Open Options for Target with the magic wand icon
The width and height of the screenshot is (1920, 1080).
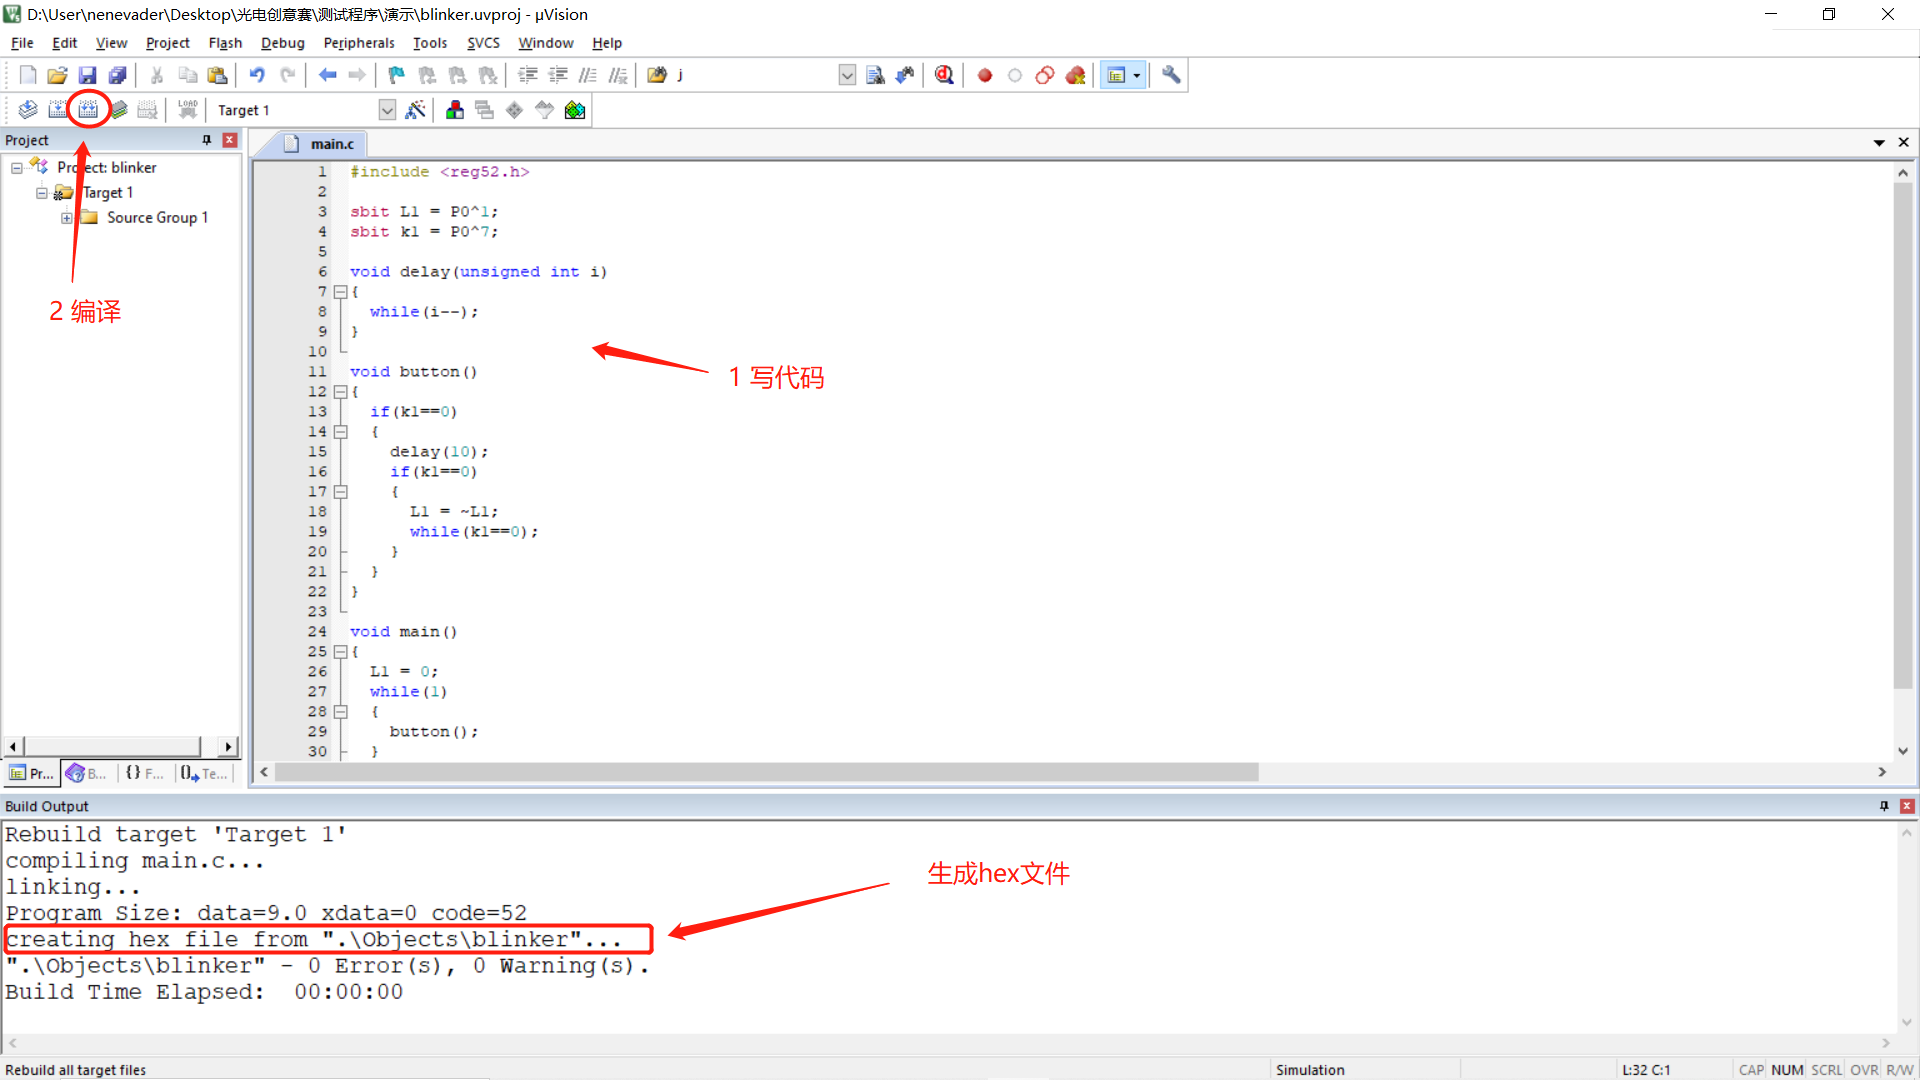pyautogui.click(x=416, y=110)
